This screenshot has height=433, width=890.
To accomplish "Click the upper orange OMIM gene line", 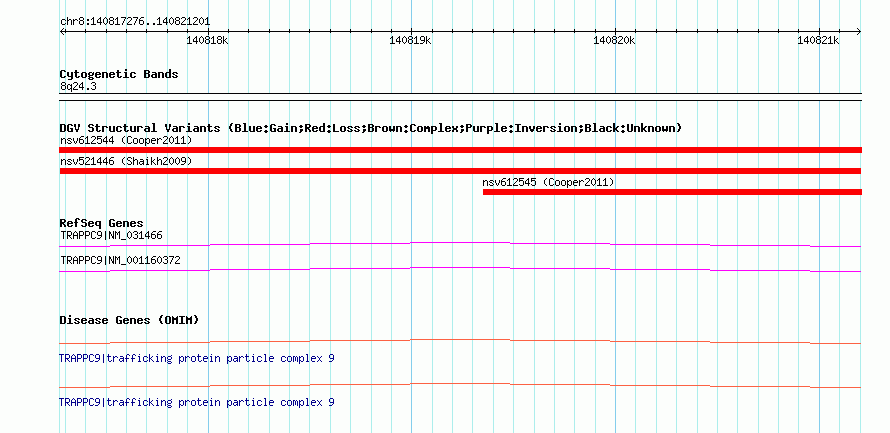I will coord(460,342).
